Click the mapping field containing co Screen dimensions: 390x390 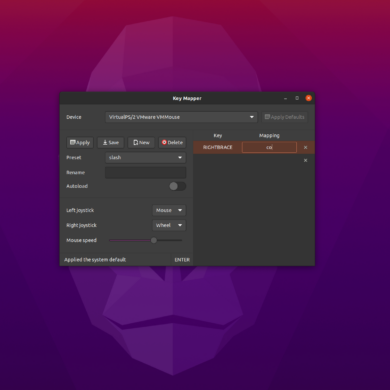269,147
